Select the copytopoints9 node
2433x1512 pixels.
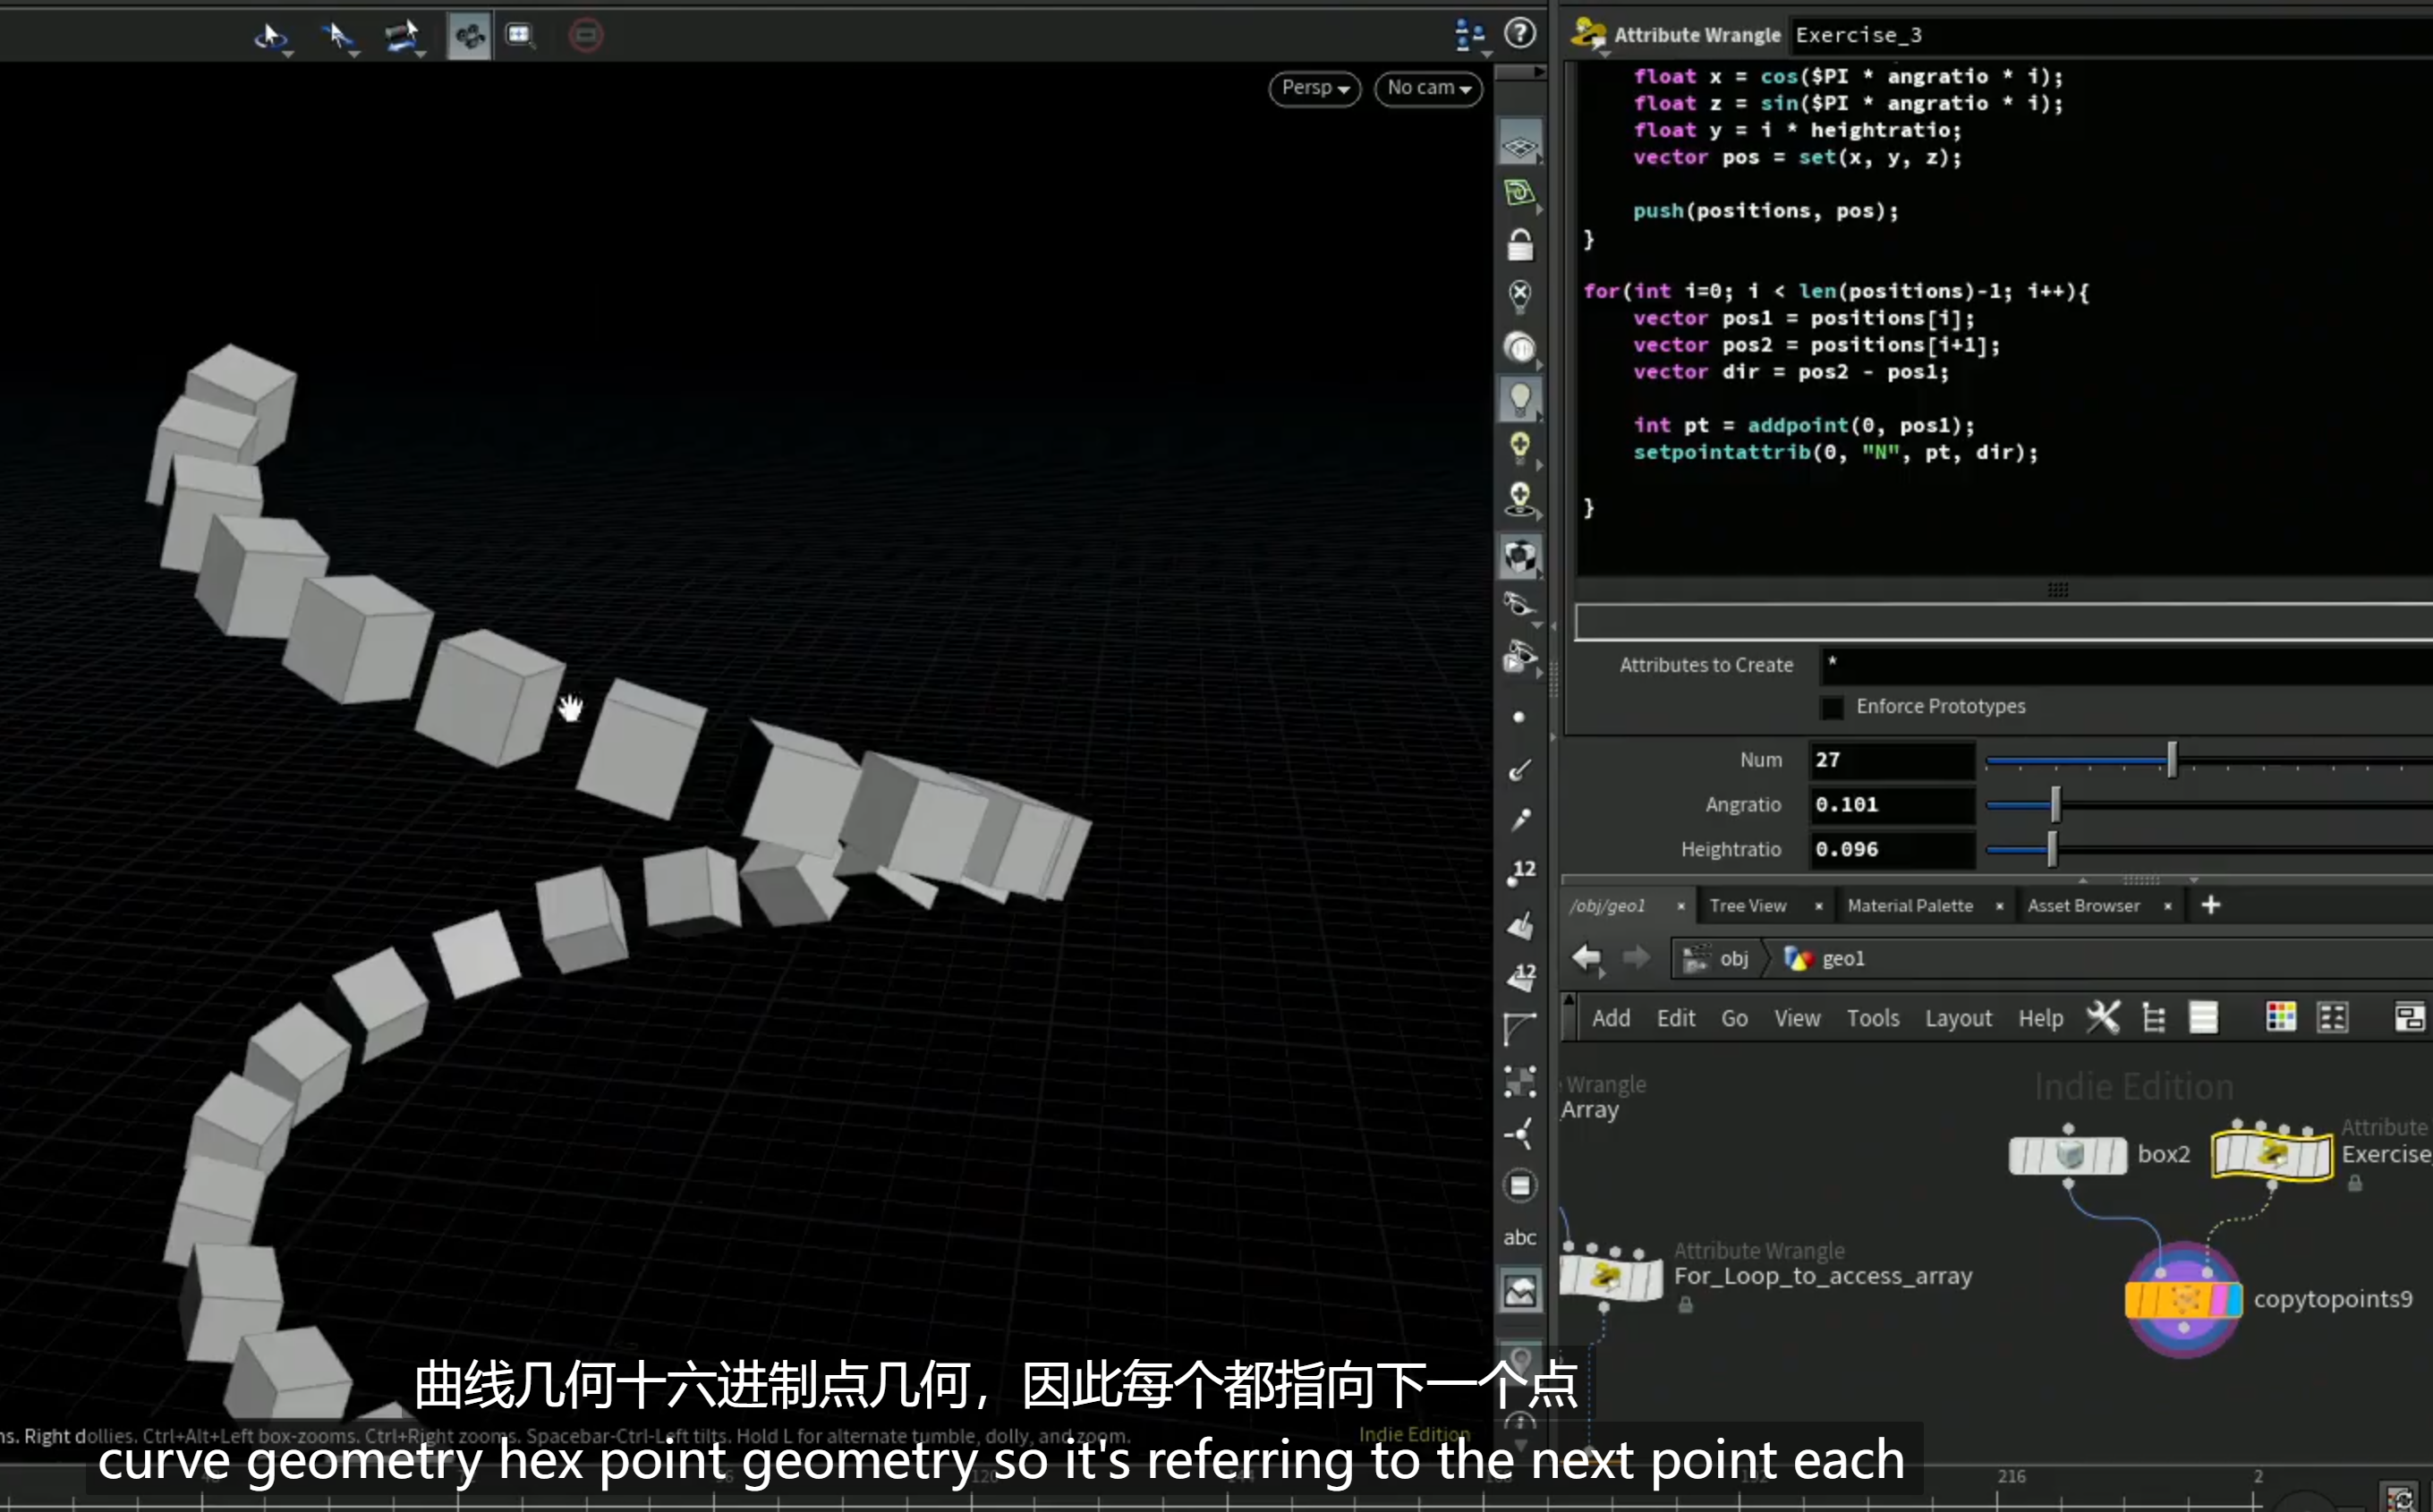[2183, 1300]
